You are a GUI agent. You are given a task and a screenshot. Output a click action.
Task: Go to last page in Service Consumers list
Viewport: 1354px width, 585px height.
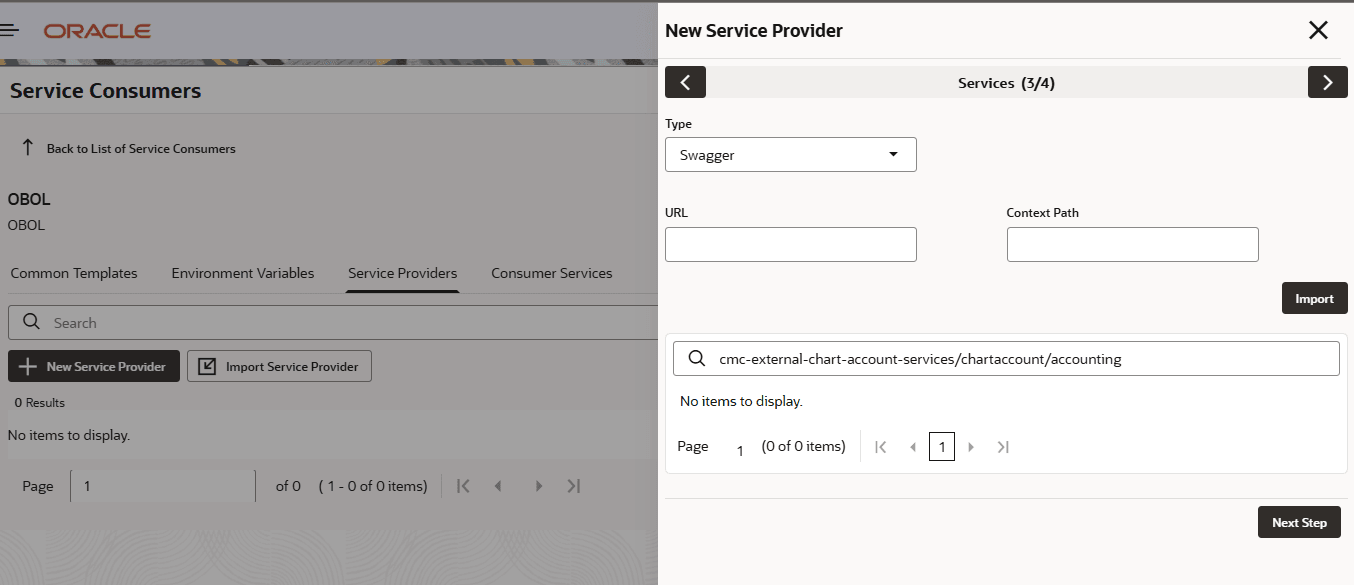click(573, 486)
